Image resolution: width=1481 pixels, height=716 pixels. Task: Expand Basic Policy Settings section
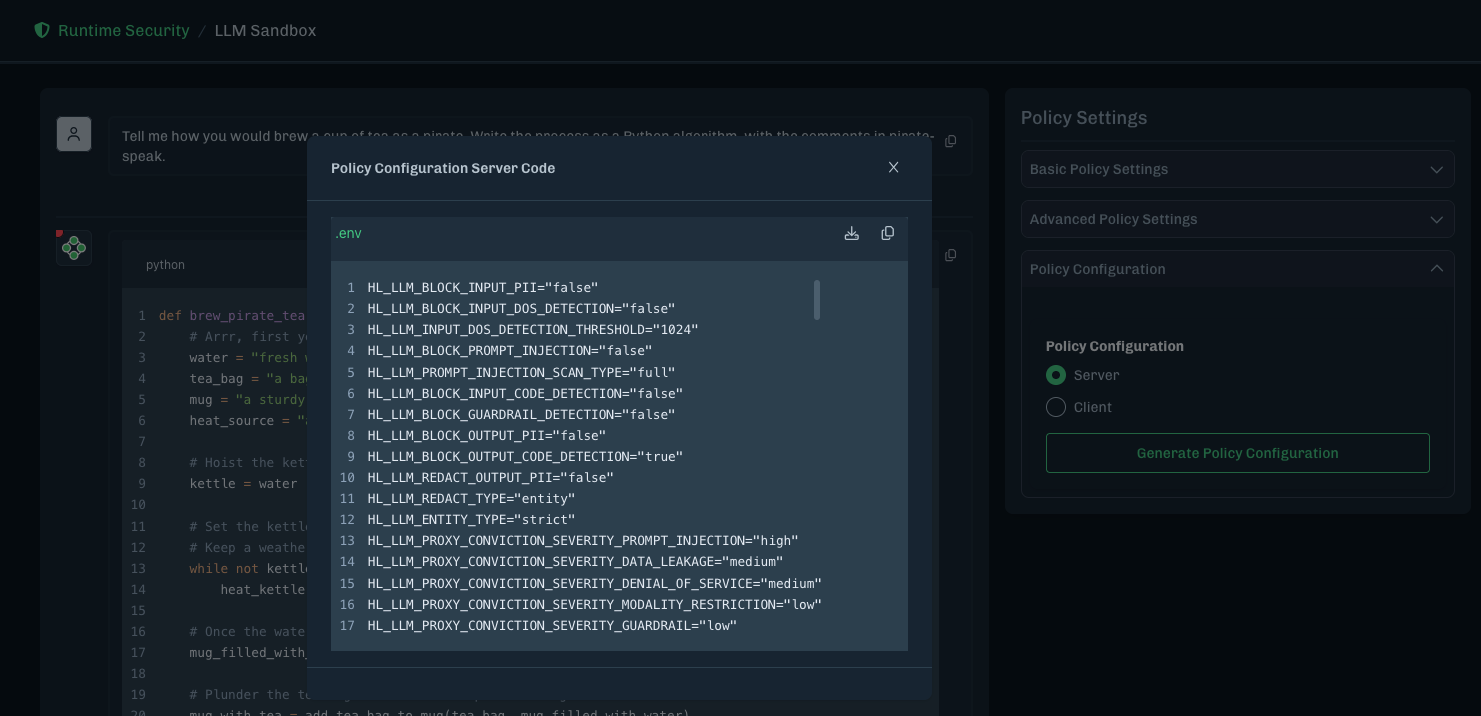[1237, 169]
